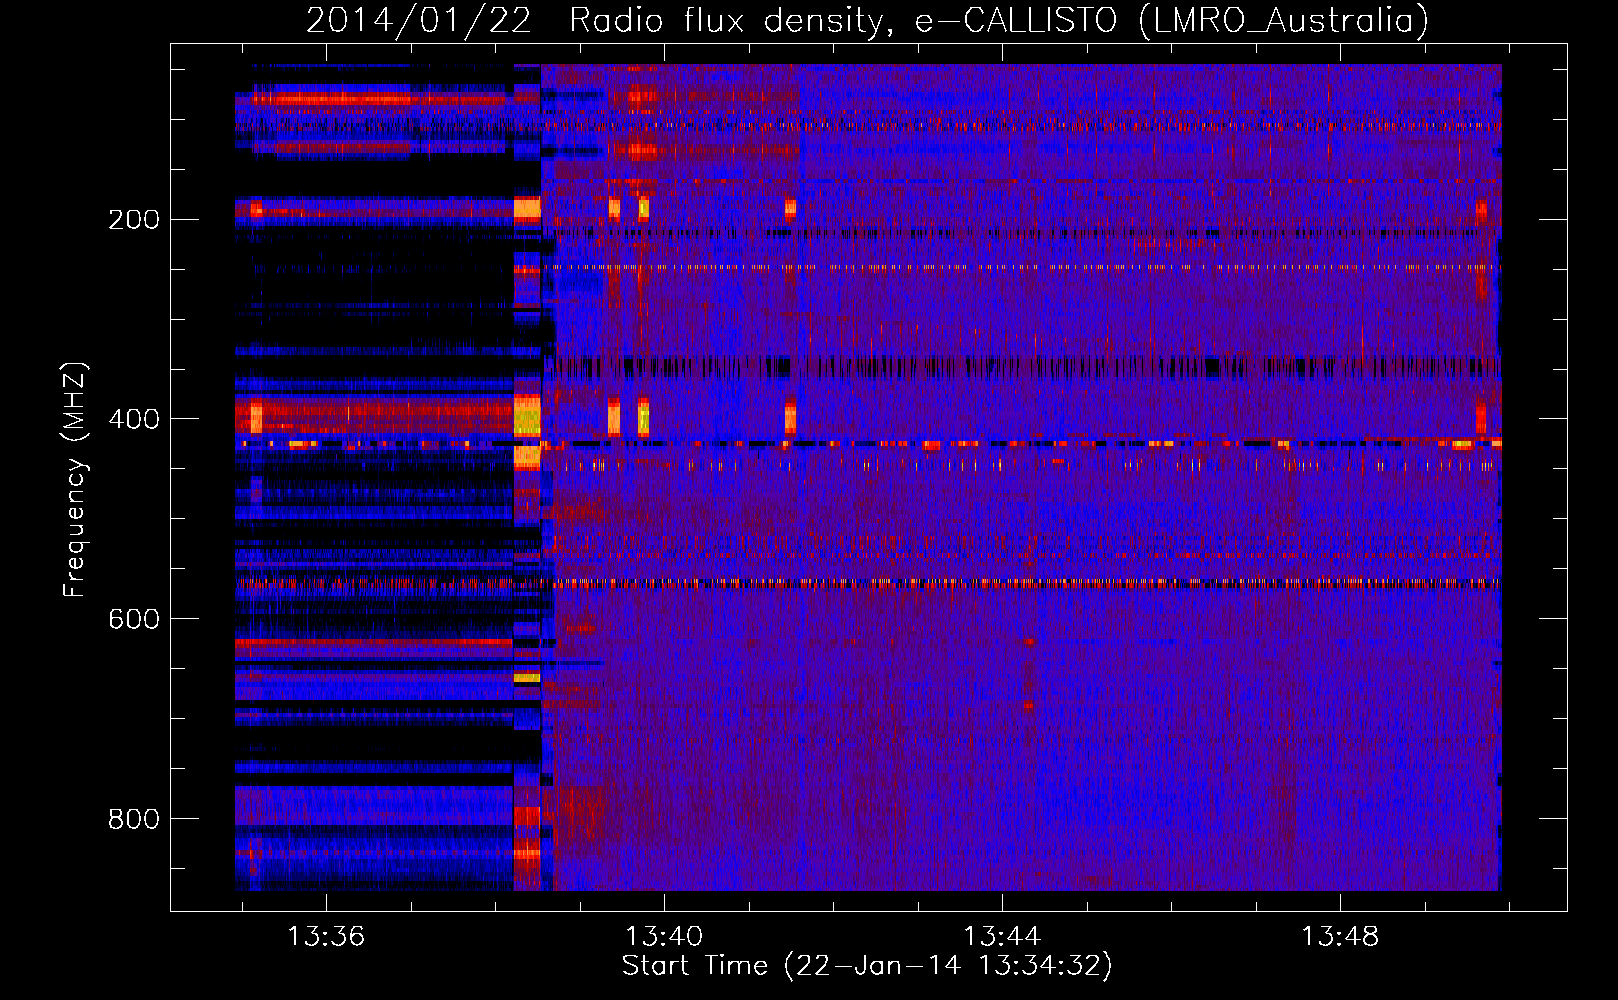The width and height of the screenshot is (1618, 1000).
Task: Click the 200 frequency tick label
Action: click(x=134, y=220)
